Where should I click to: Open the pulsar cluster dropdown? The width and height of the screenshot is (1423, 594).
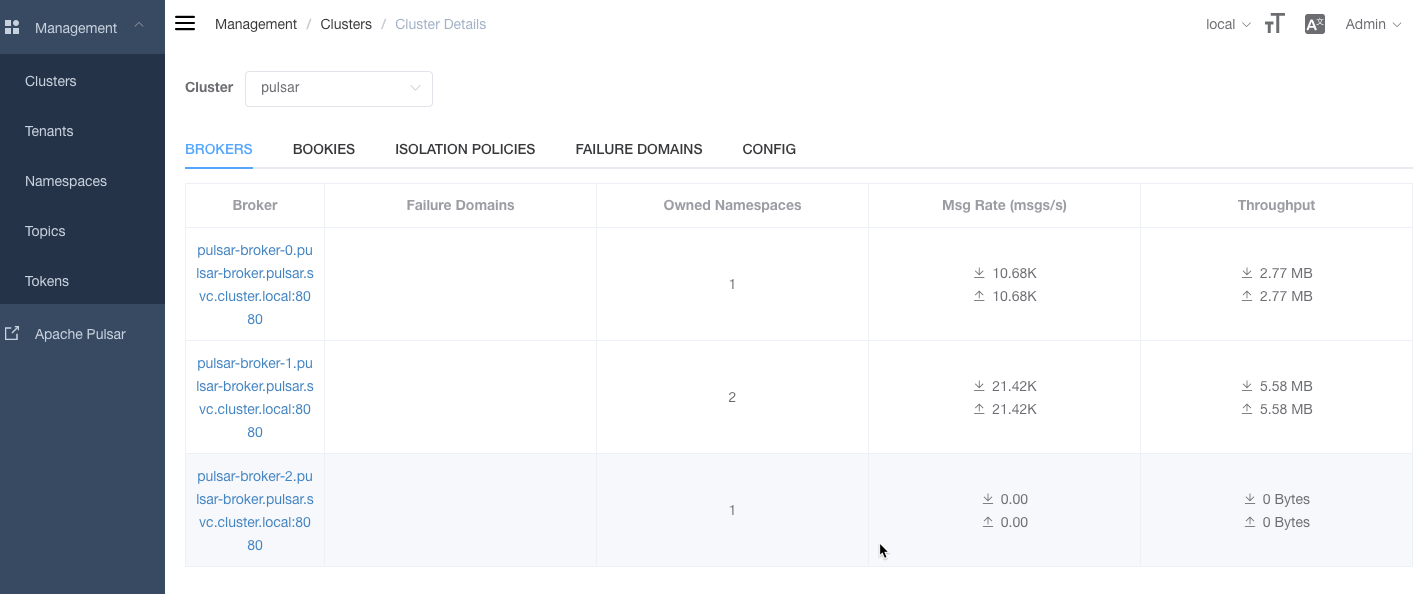339,88
